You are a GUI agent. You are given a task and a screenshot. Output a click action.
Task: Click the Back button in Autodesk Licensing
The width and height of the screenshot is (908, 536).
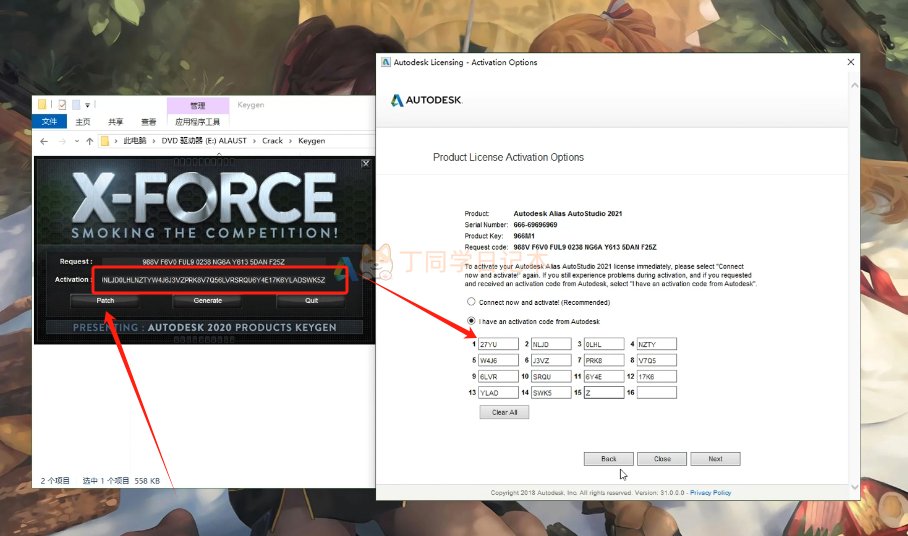(x=609, y=459)
